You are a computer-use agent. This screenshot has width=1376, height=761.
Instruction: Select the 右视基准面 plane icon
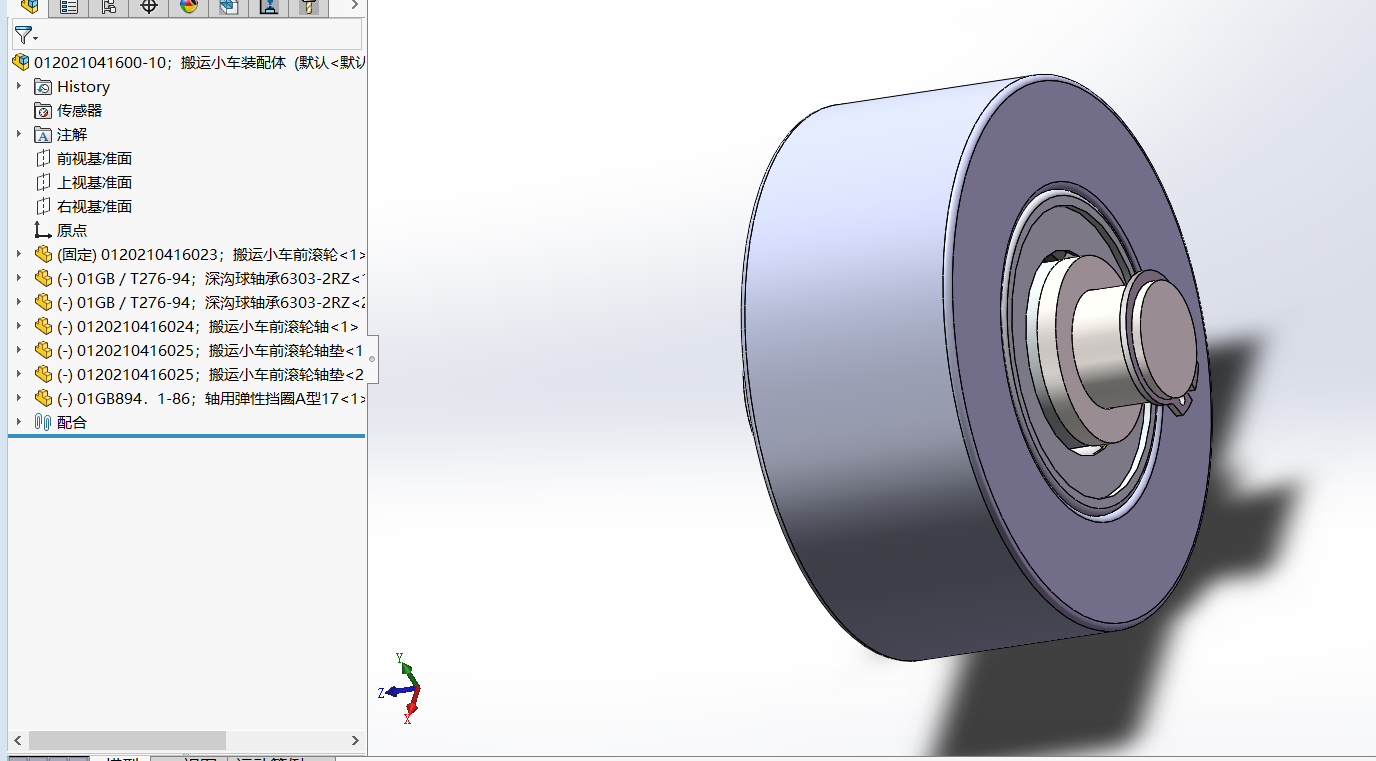(43, 207)
